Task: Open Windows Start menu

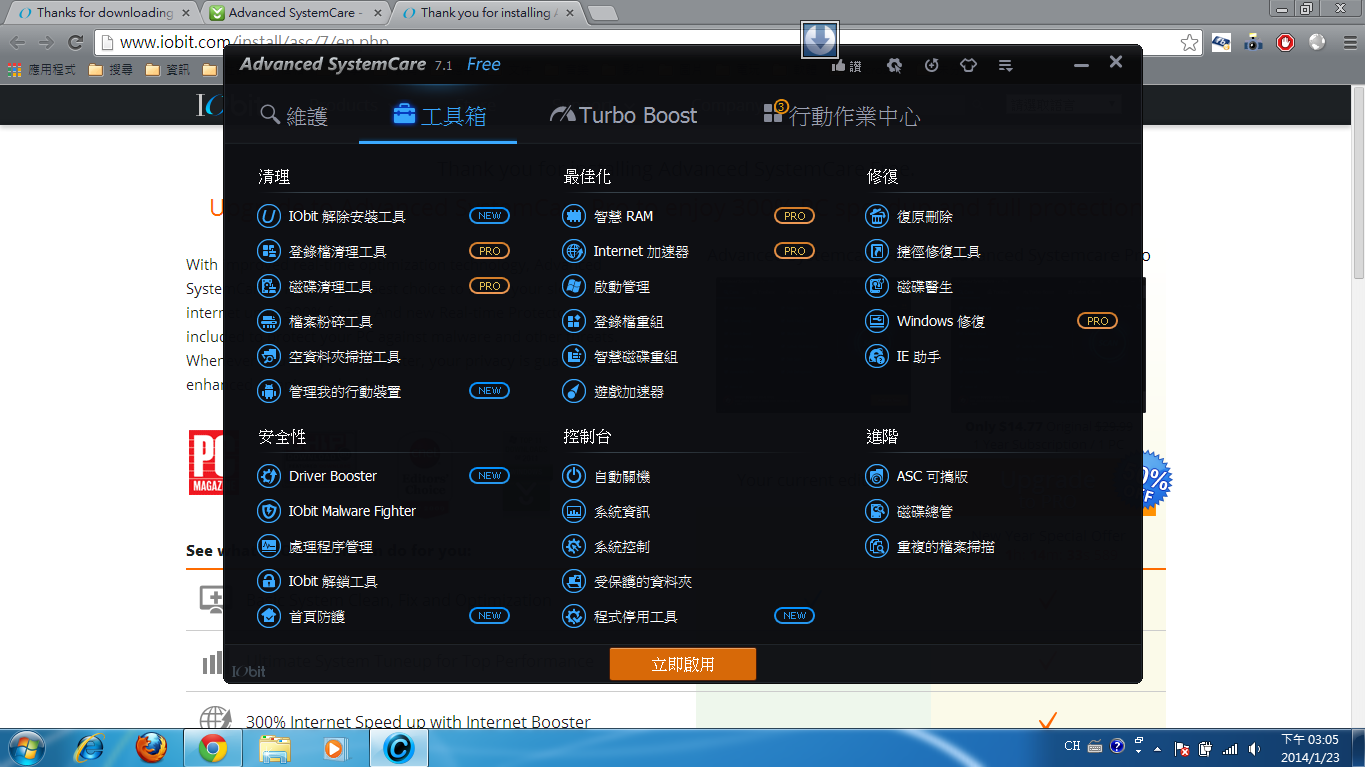Action: (x=25, y=747)
